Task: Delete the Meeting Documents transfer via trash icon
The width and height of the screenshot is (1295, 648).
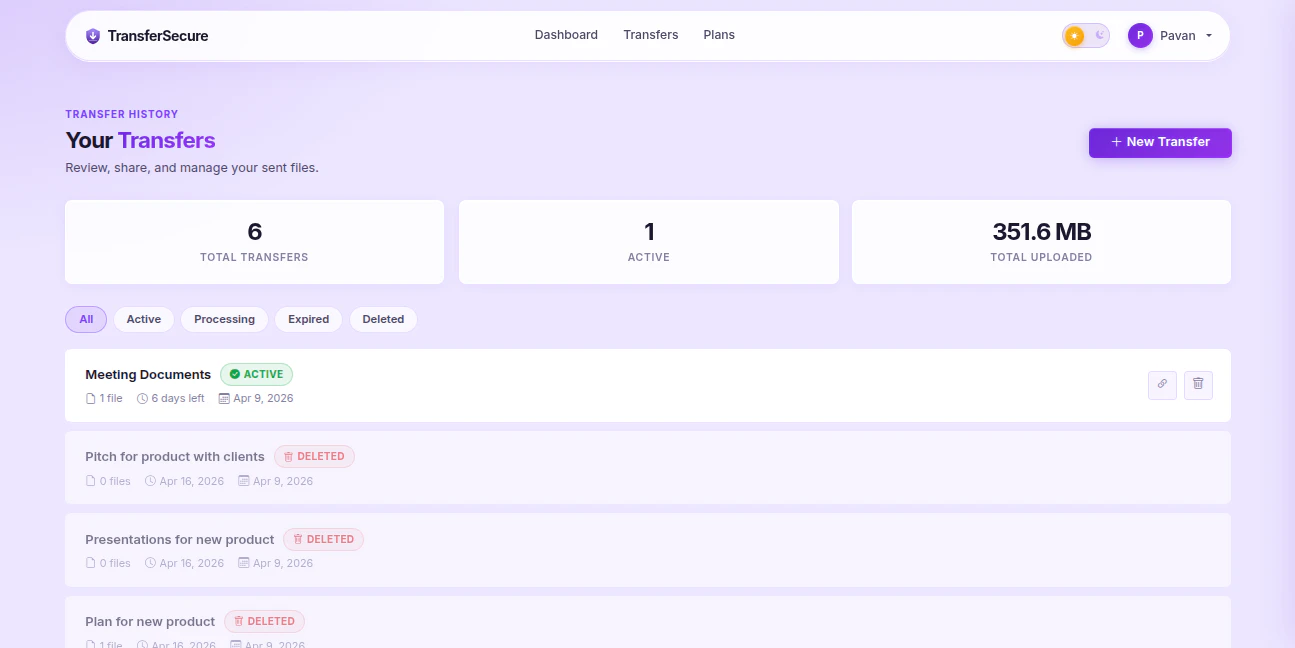Action: tap(1198, 385)
